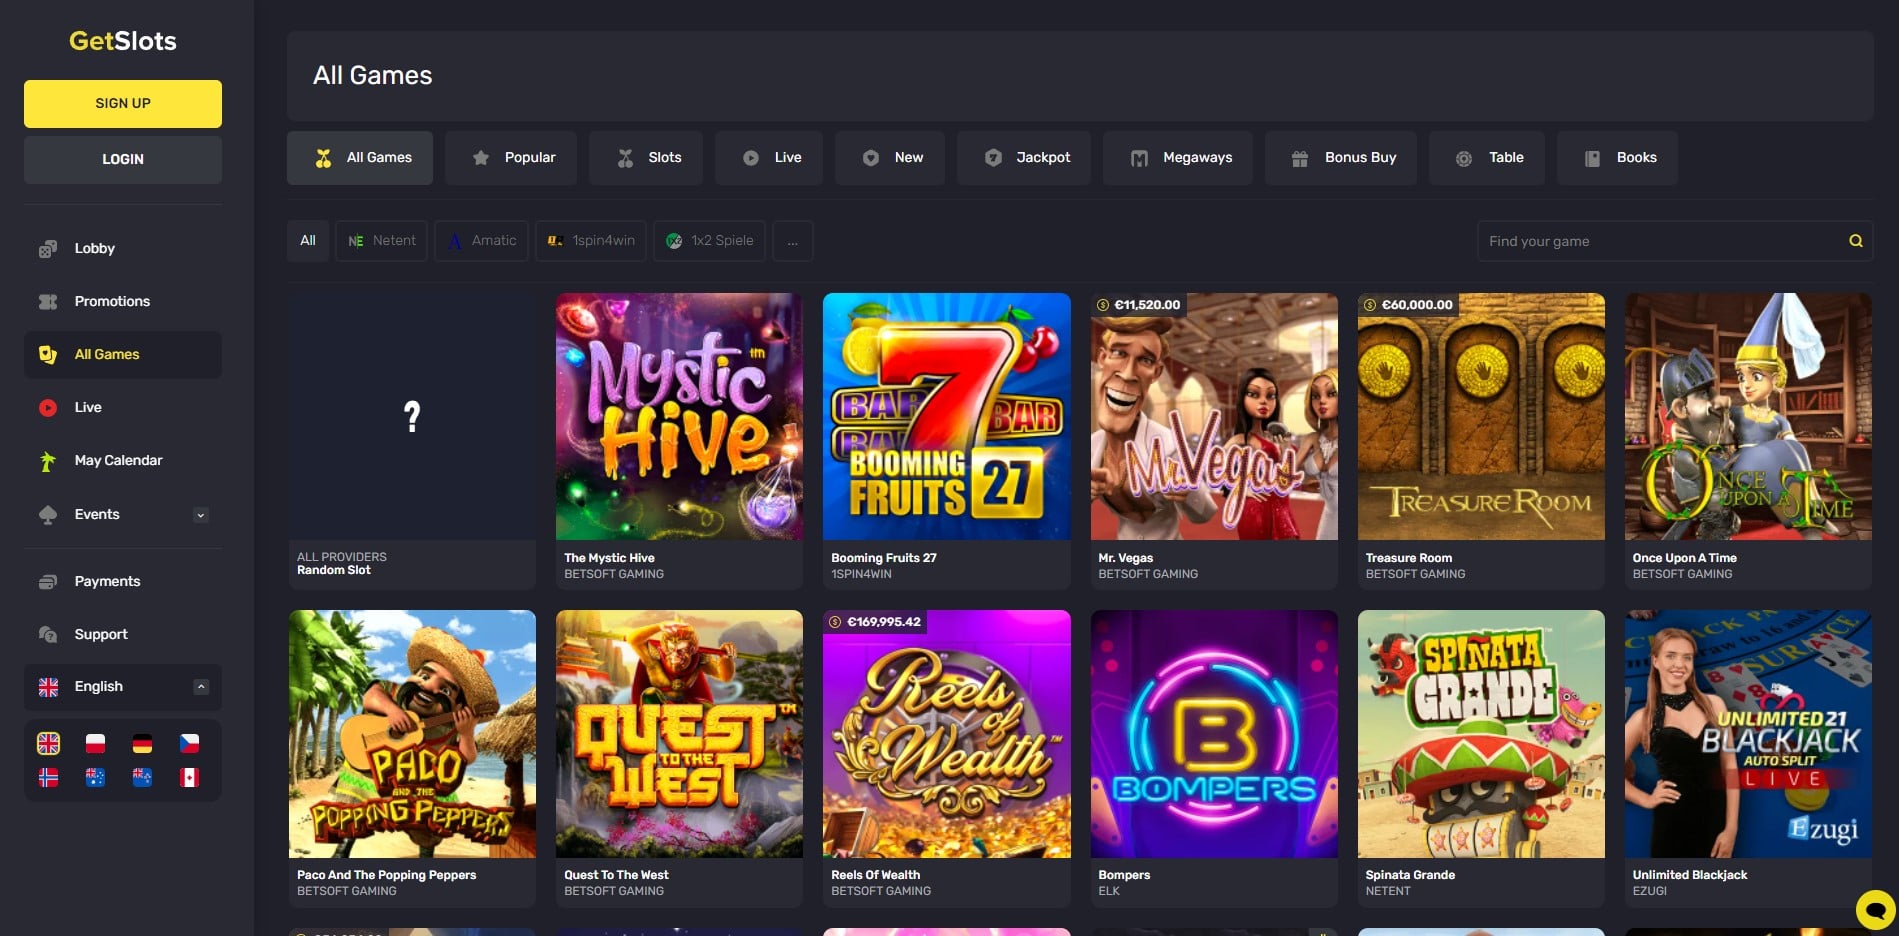Image resolution: width=1899 pixels, height=936 pixels.
Task: Filter games by 1x2 Spiele provider
Action: pos(710,241)
